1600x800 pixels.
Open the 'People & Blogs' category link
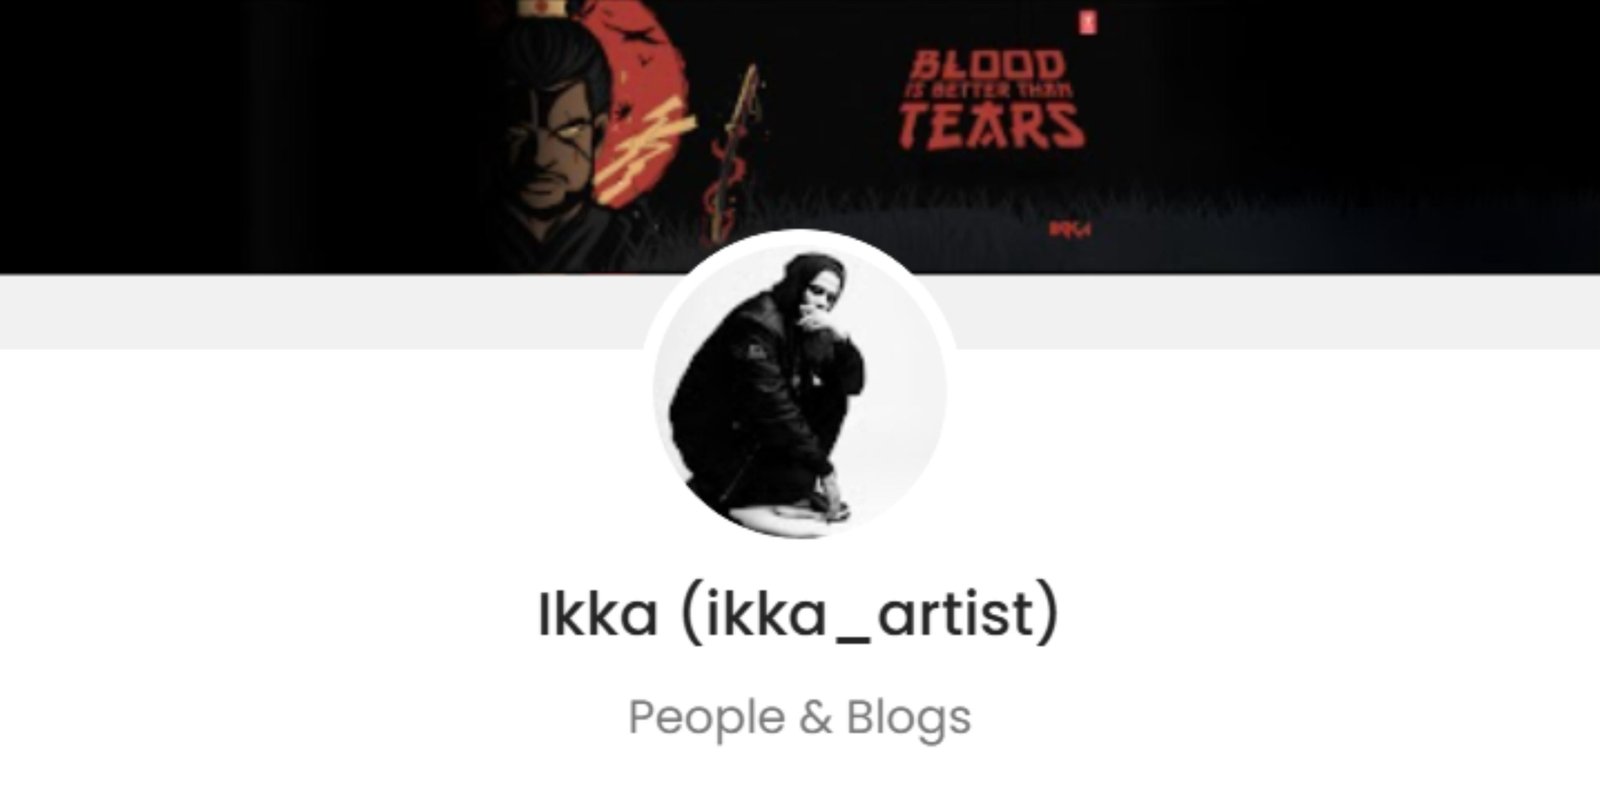pos(799,717)
